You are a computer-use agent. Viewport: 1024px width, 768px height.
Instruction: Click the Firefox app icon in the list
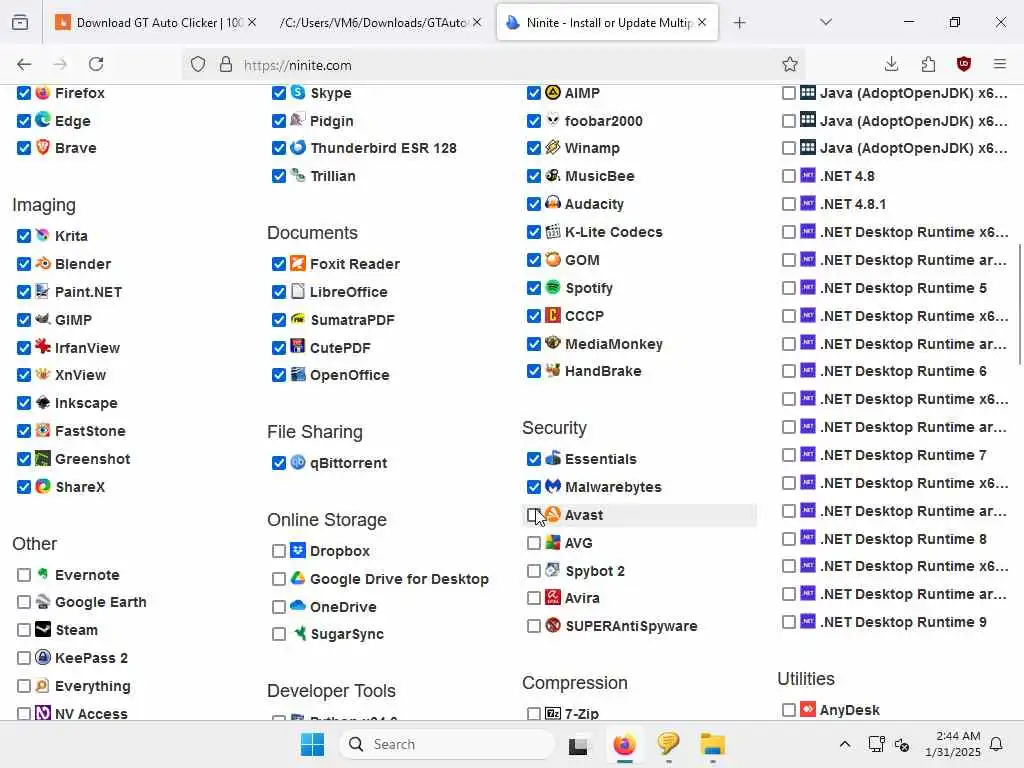[x=42, y=93]
